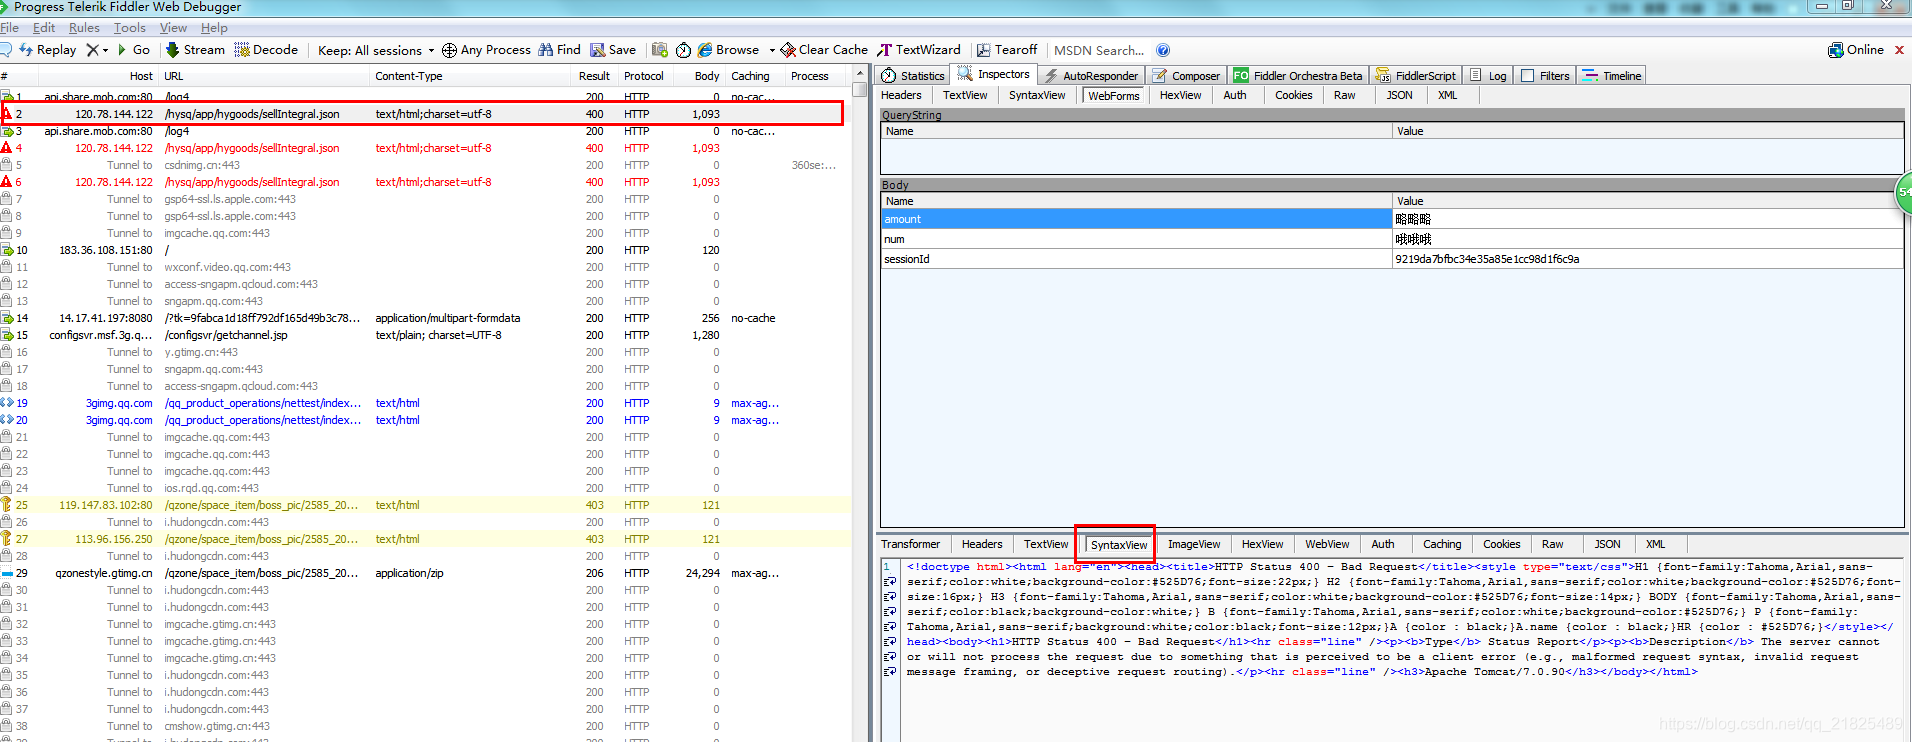The image size is (1912, 742).
Task: Toggle Stream mode in toolbar
Action: pos(195,50)
